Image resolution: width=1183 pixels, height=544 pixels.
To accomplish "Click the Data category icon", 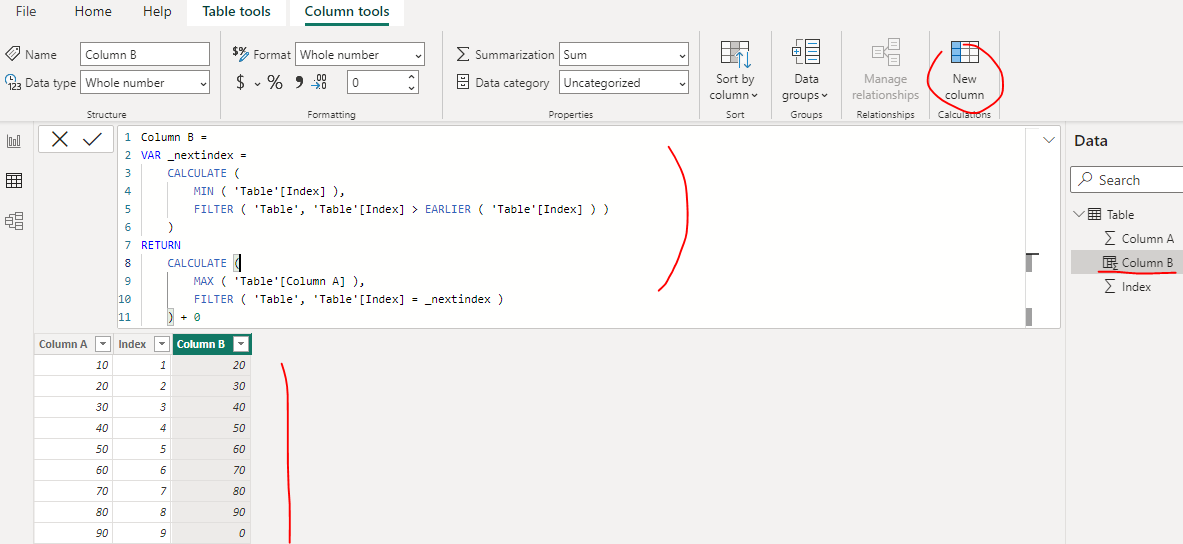I will [463, 82].
